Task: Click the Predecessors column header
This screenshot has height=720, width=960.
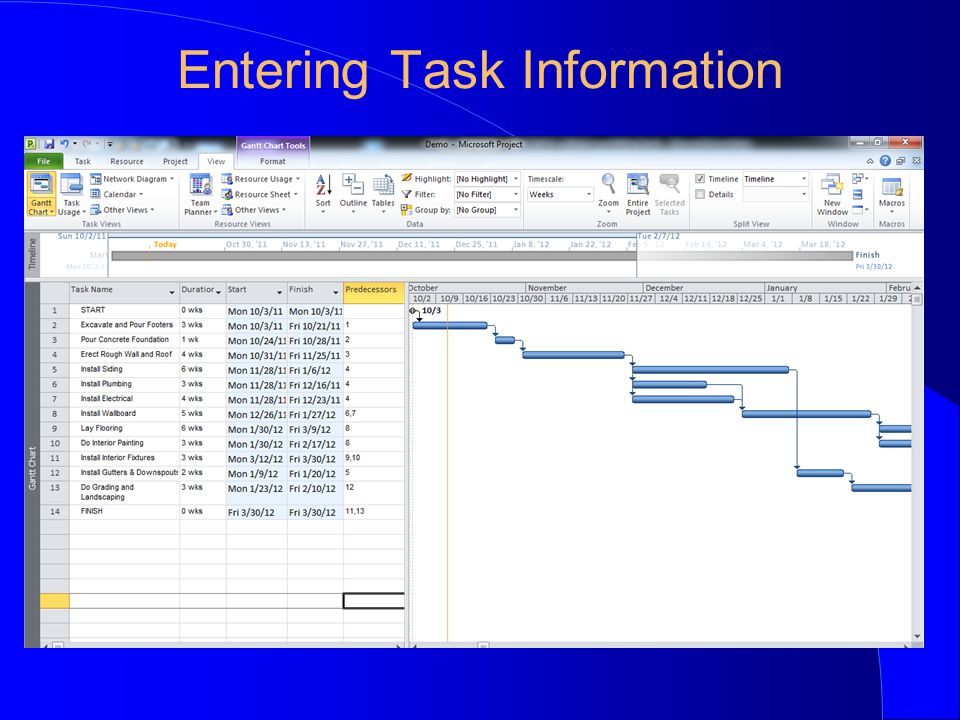Action: [x=373, y=293]
